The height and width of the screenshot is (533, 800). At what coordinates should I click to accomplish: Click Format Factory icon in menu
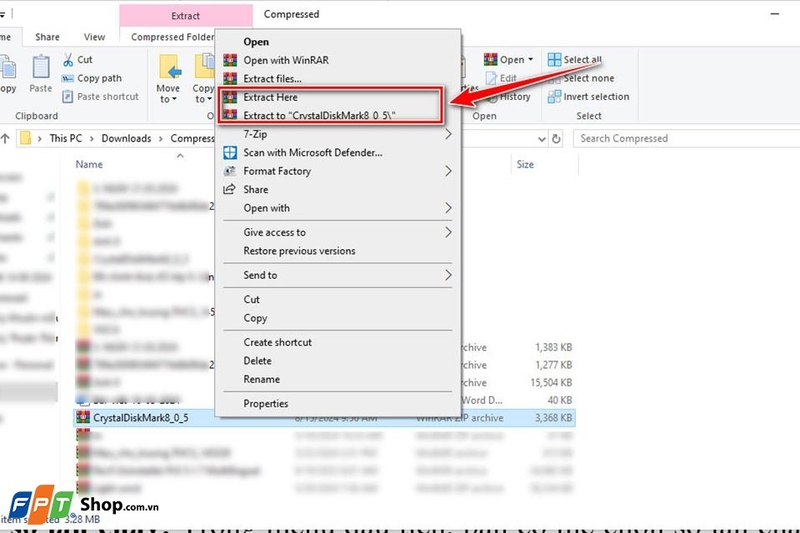pos(230,171)
